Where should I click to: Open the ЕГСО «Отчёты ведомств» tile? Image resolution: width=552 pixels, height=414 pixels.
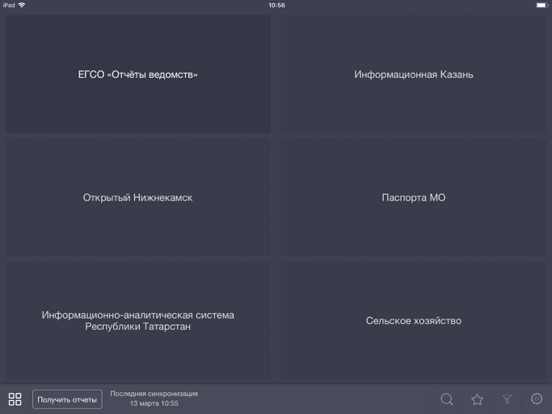coord(138,74)
